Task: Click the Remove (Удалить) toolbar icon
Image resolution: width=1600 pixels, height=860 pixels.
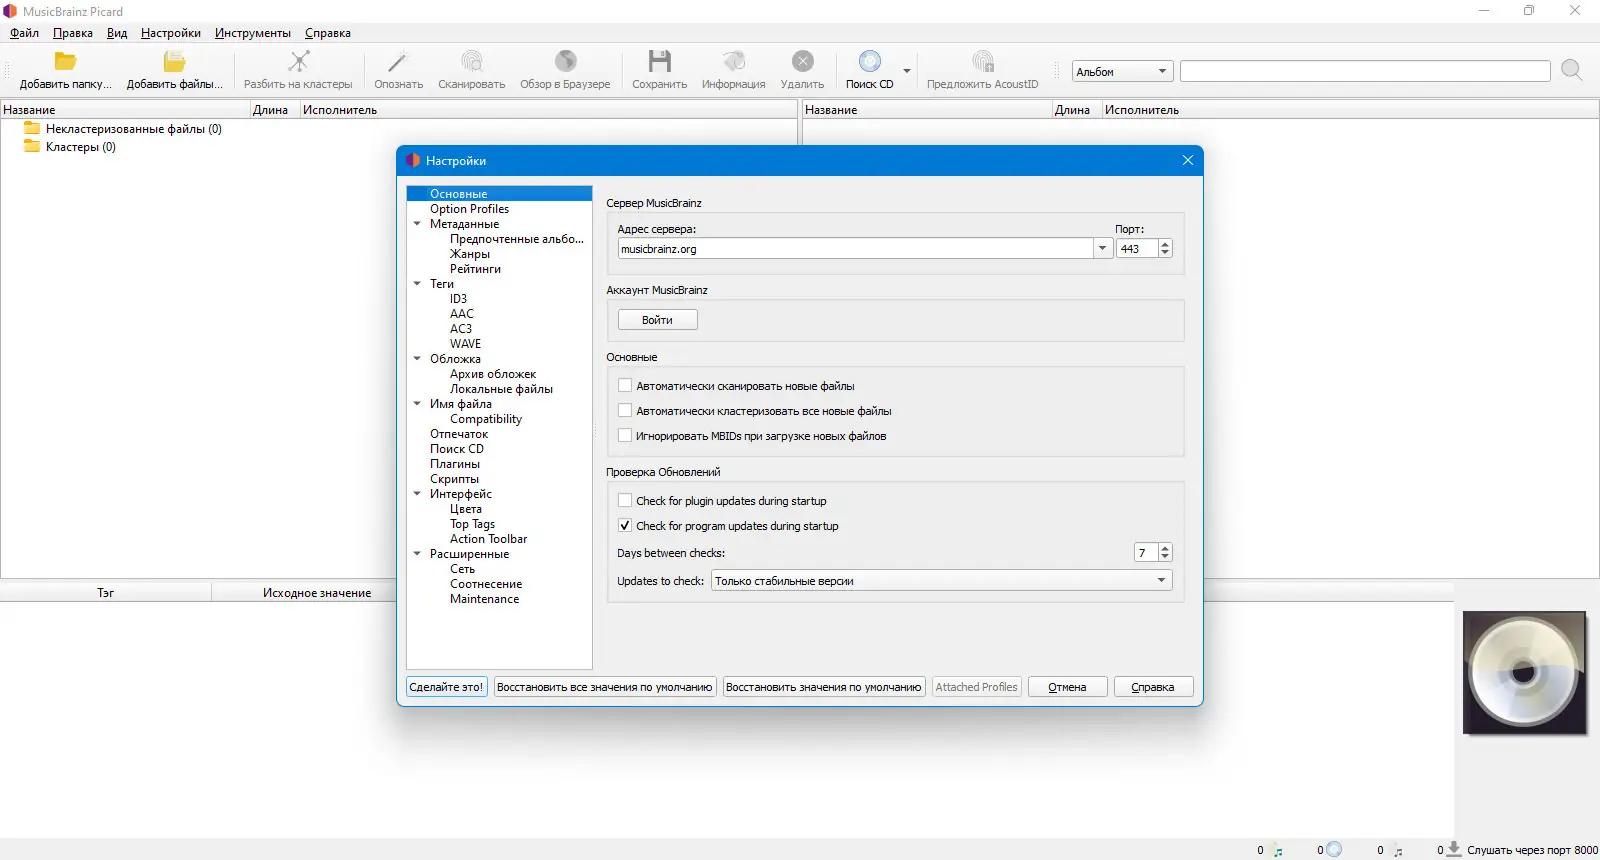Action: tap(802, 62)
